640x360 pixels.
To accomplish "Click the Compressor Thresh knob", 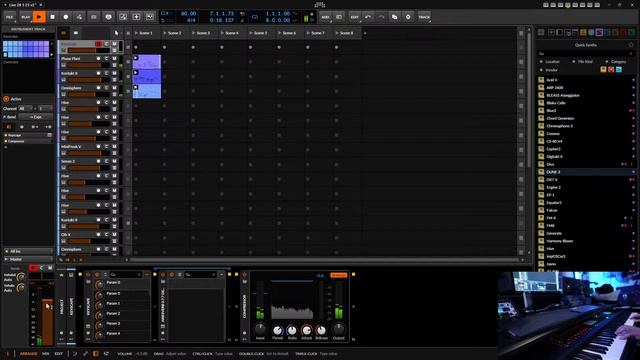I will pos(278,329).
